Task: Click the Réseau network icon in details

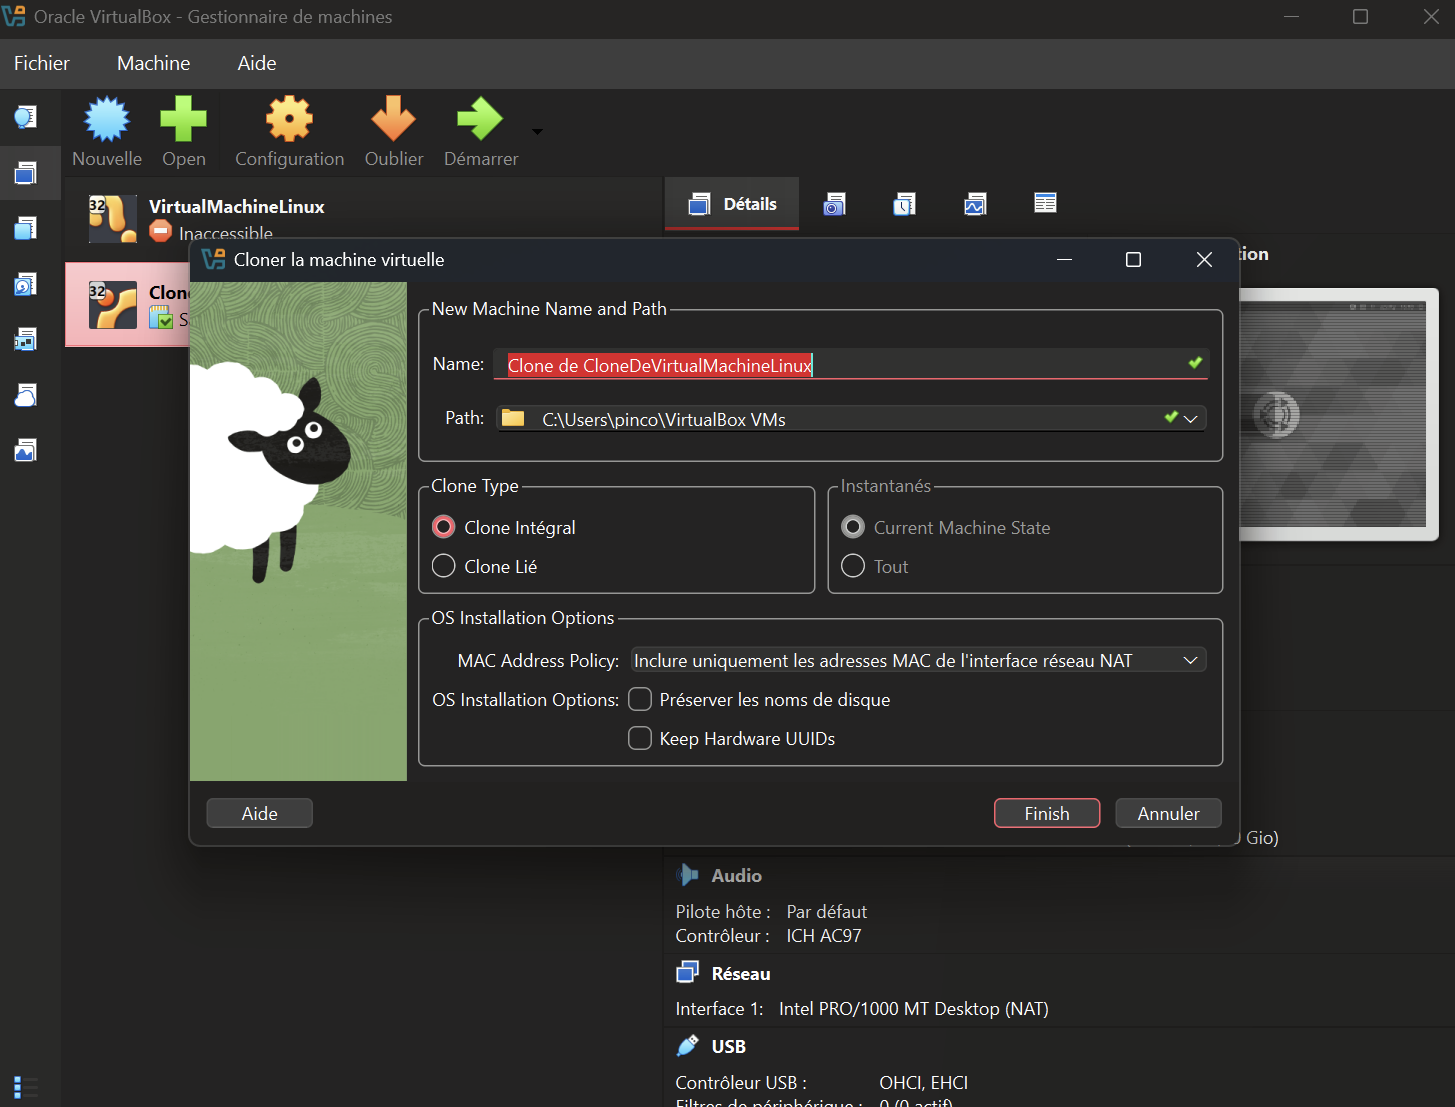Action: (x=688, y=972)
